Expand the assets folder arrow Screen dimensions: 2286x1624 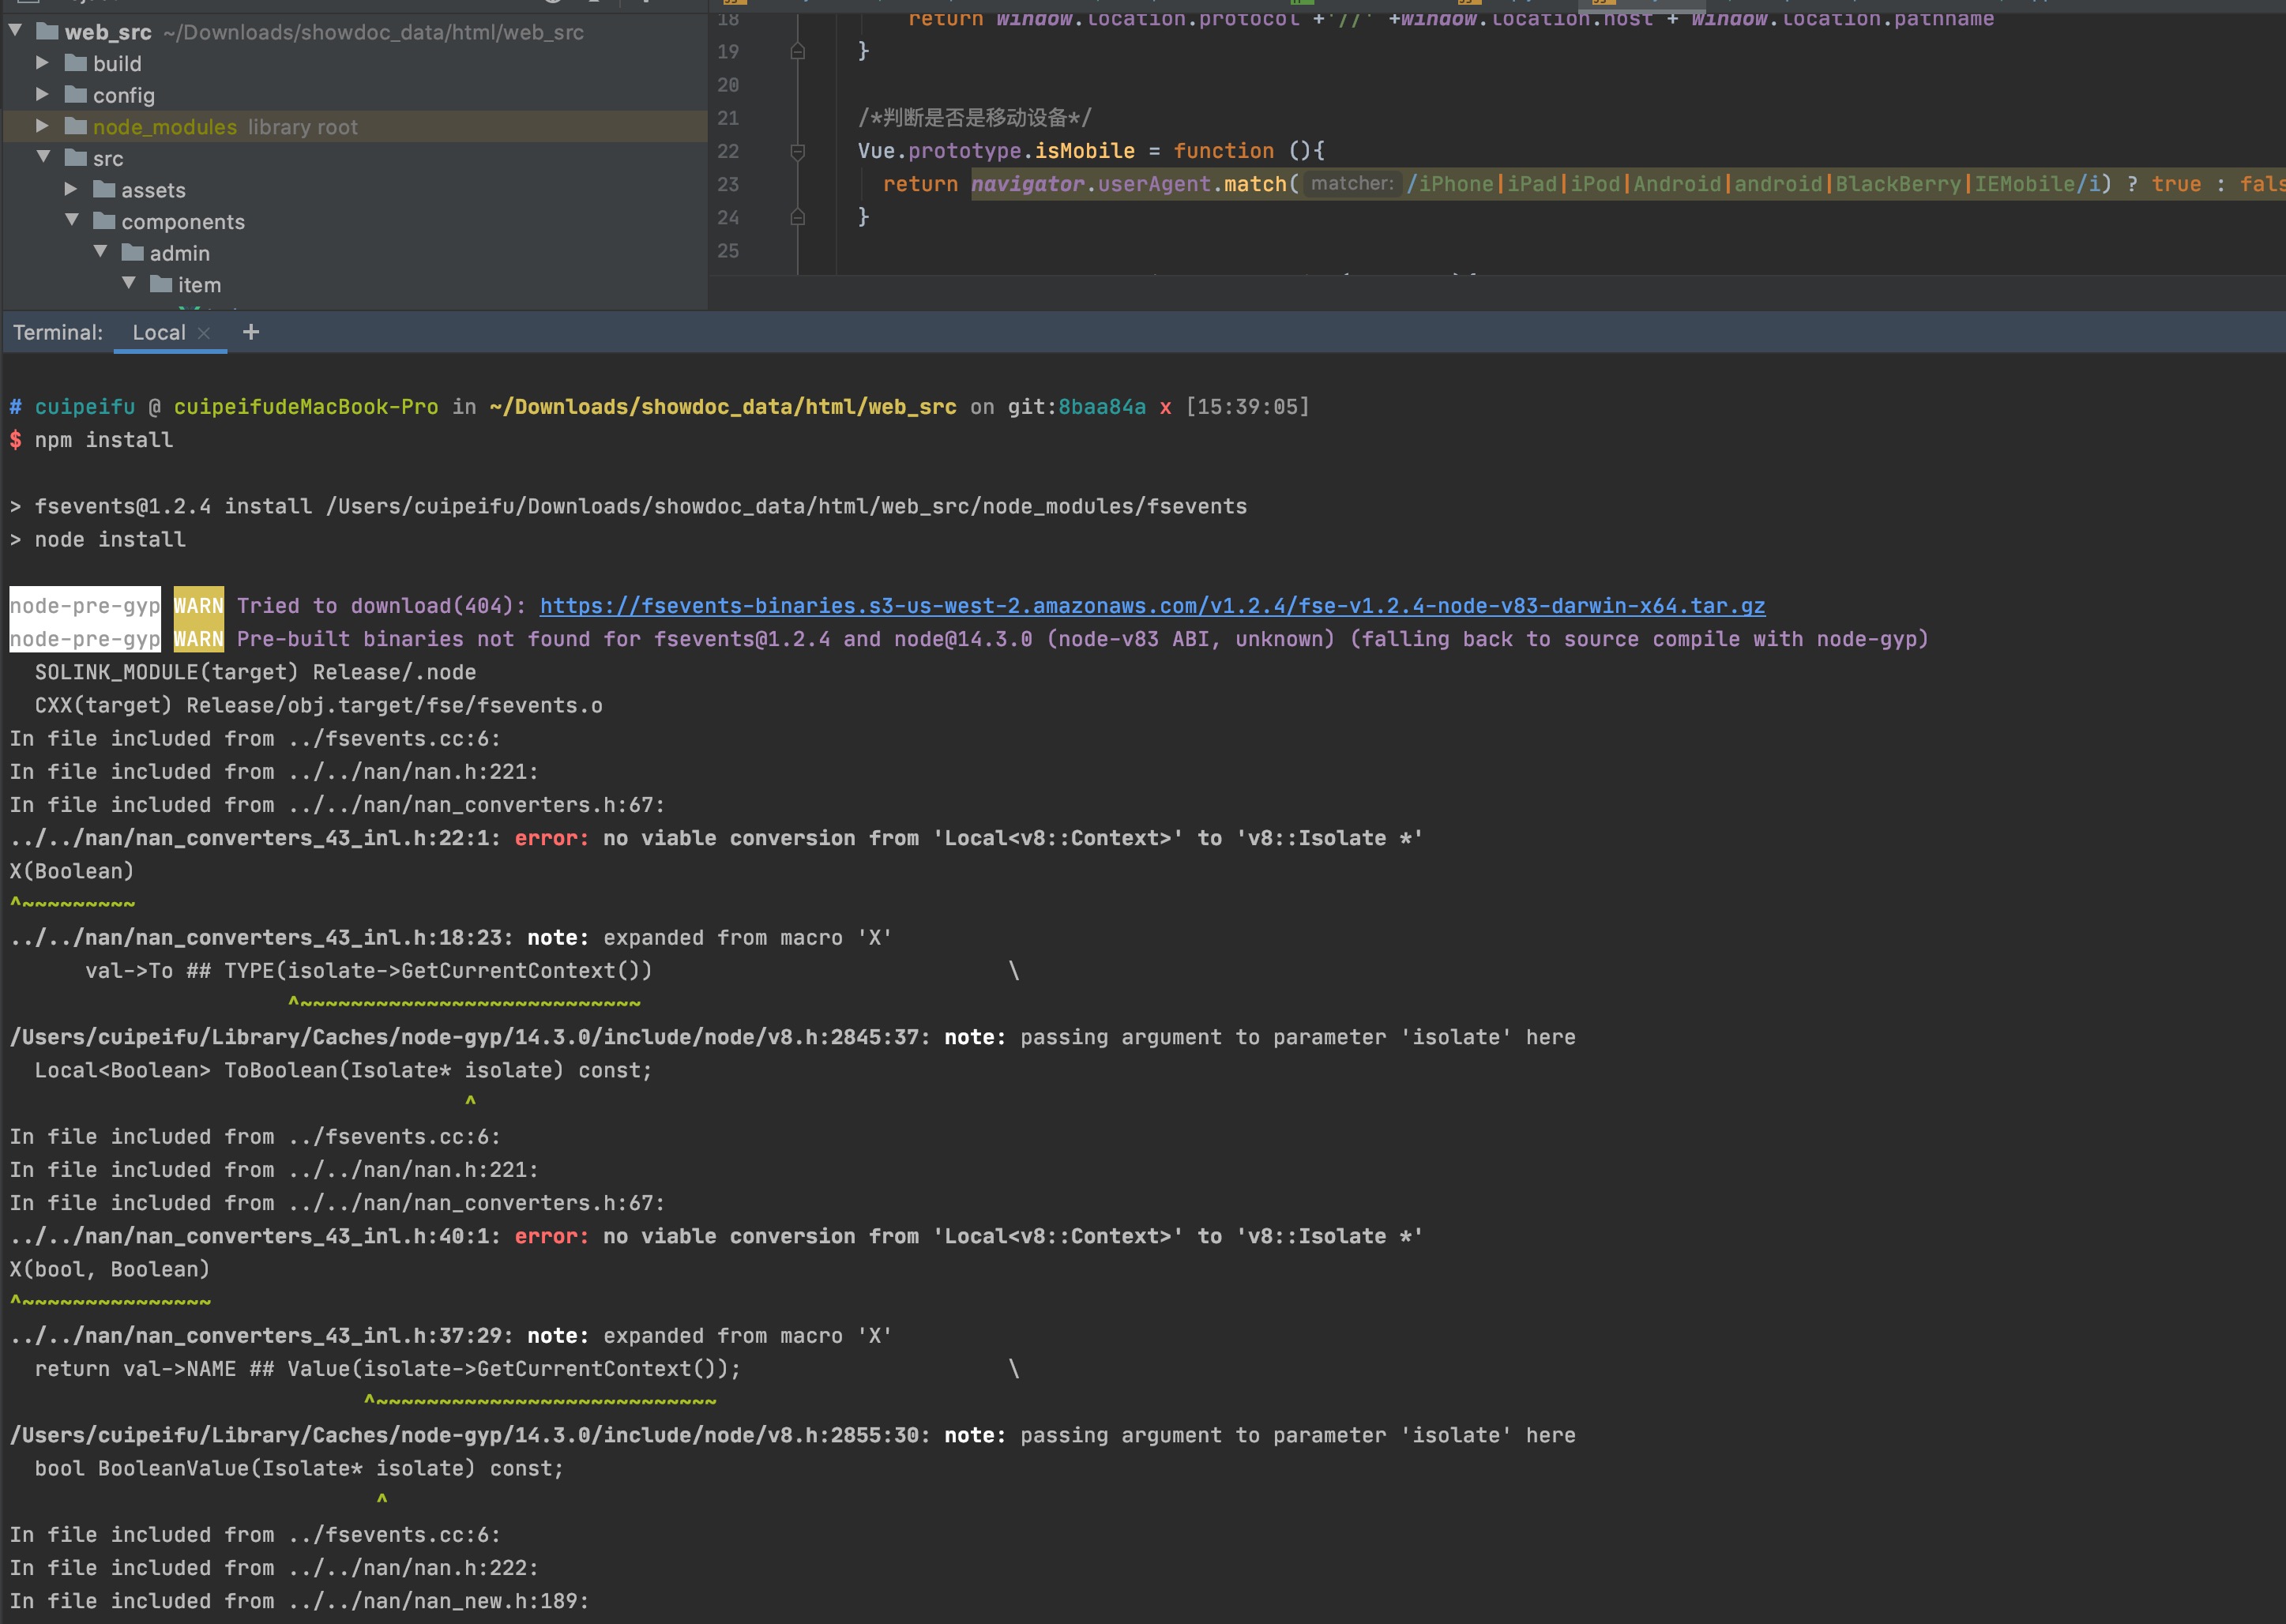[70, 189]
